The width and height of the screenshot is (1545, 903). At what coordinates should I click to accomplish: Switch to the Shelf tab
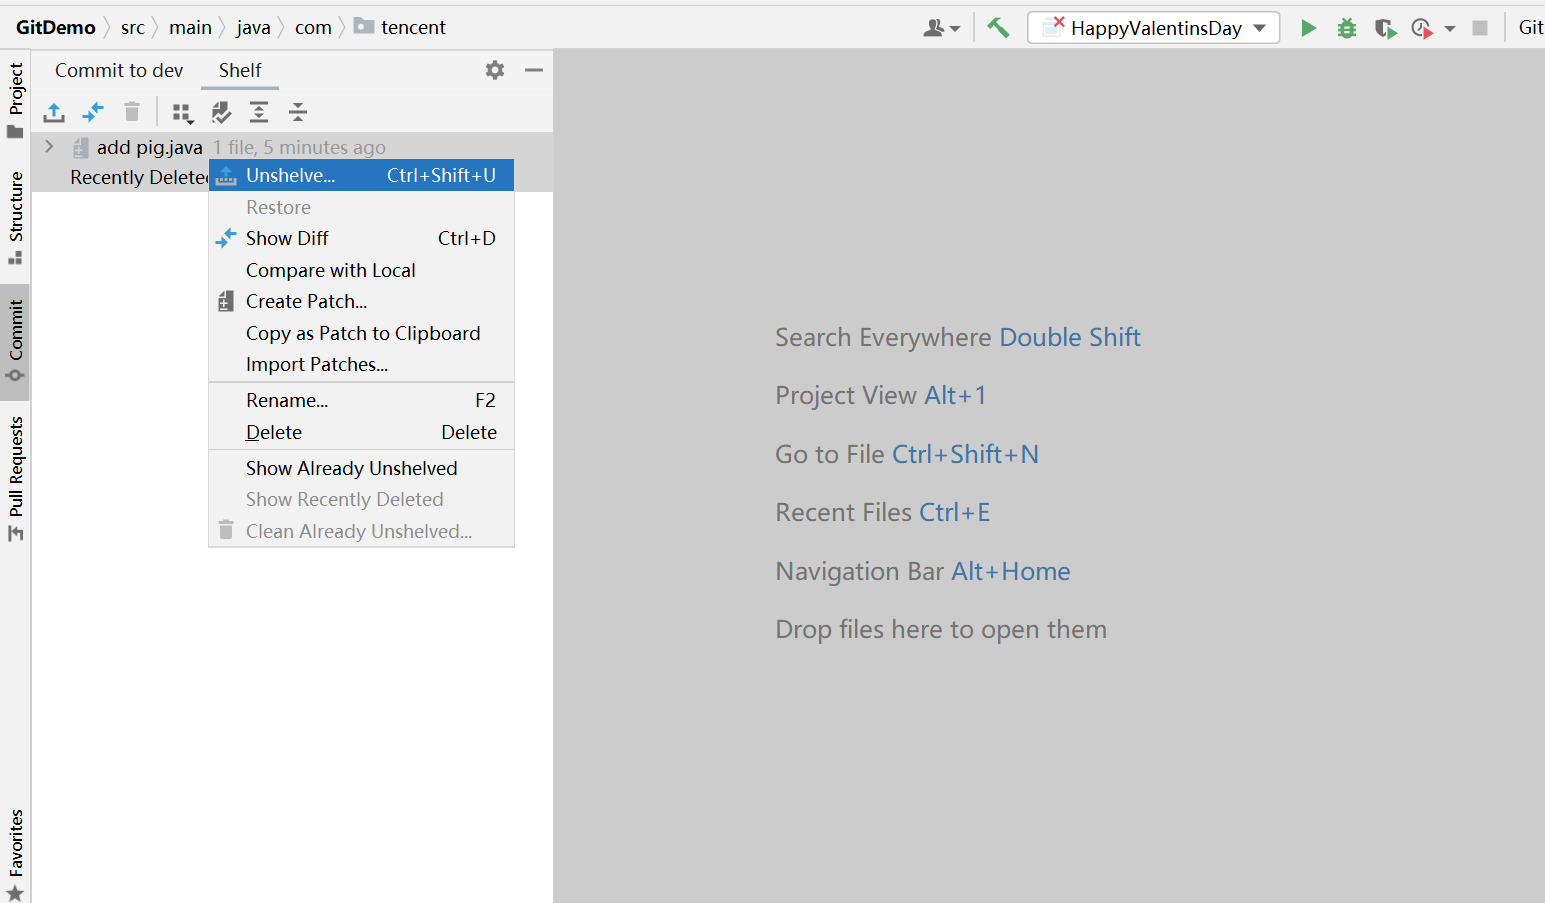239,70
